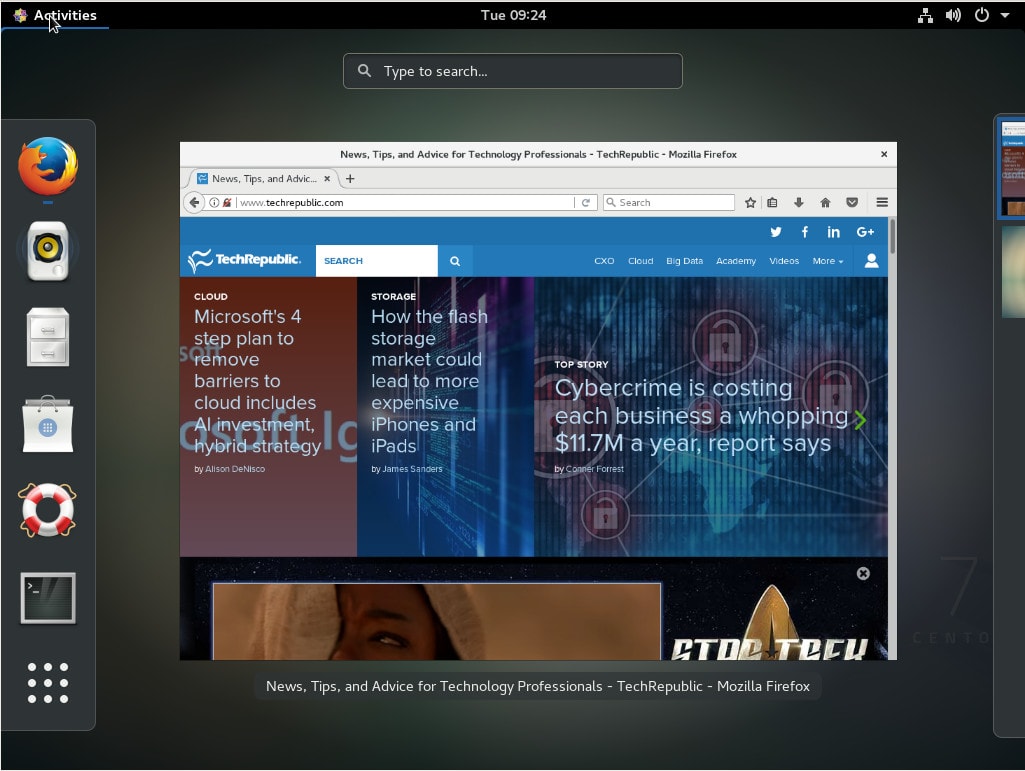This screenshot has height=771, width=1025.
Task: Open Cybercrime is costing each business article
Action: (701, 416)
